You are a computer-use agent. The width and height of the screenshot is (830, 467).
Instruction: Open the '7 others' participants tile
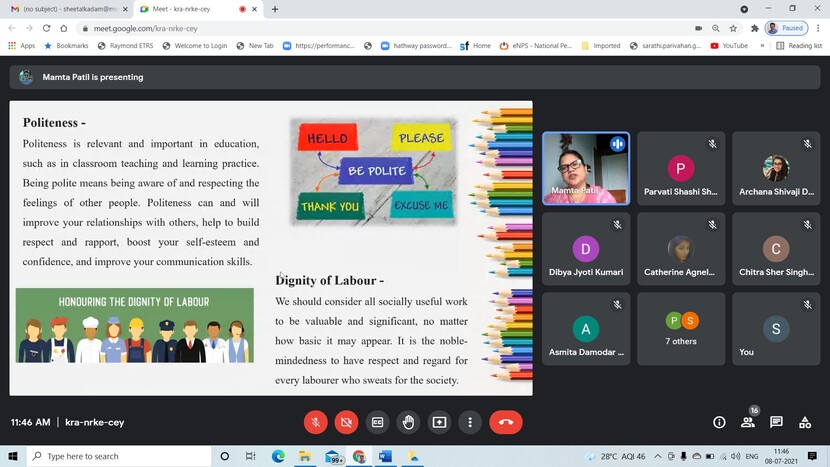click(682, 328)
